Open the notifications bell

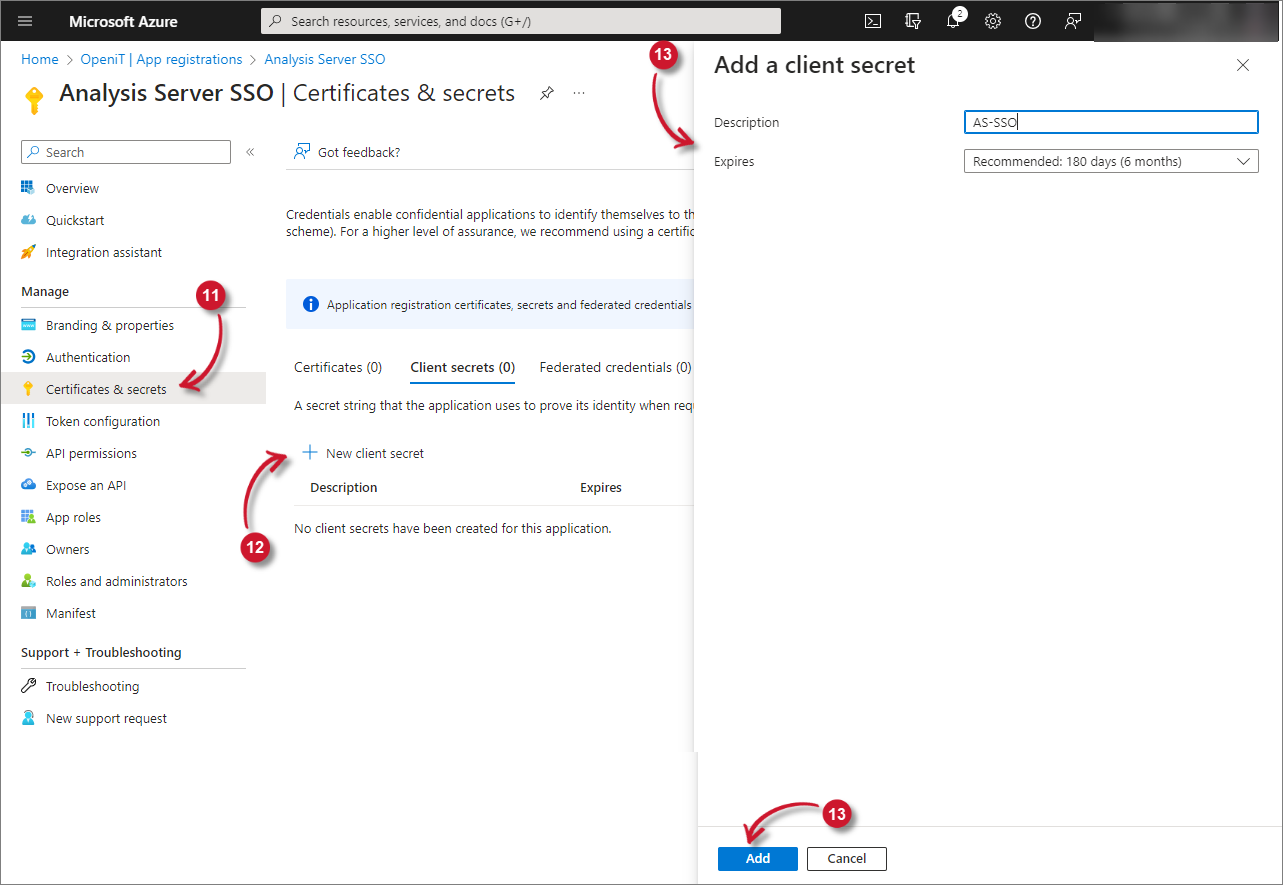click(x=953, y=21)
